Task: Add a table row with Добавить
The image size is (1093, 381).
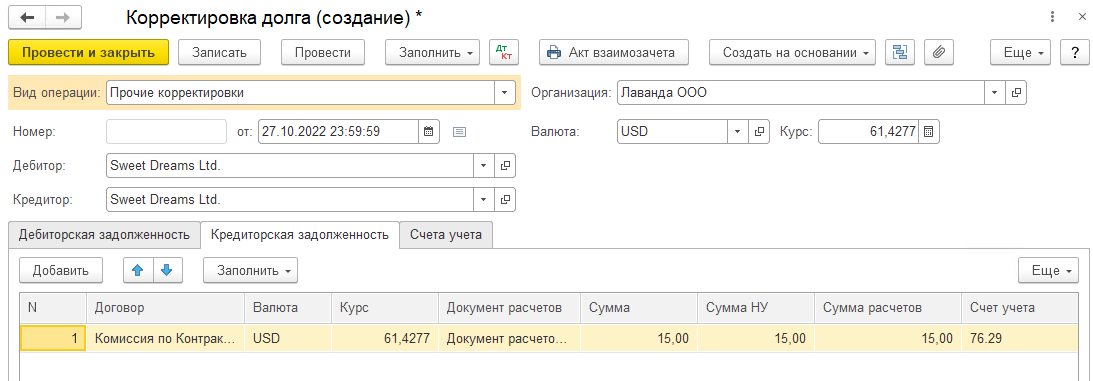Action: tap(61, 271)
